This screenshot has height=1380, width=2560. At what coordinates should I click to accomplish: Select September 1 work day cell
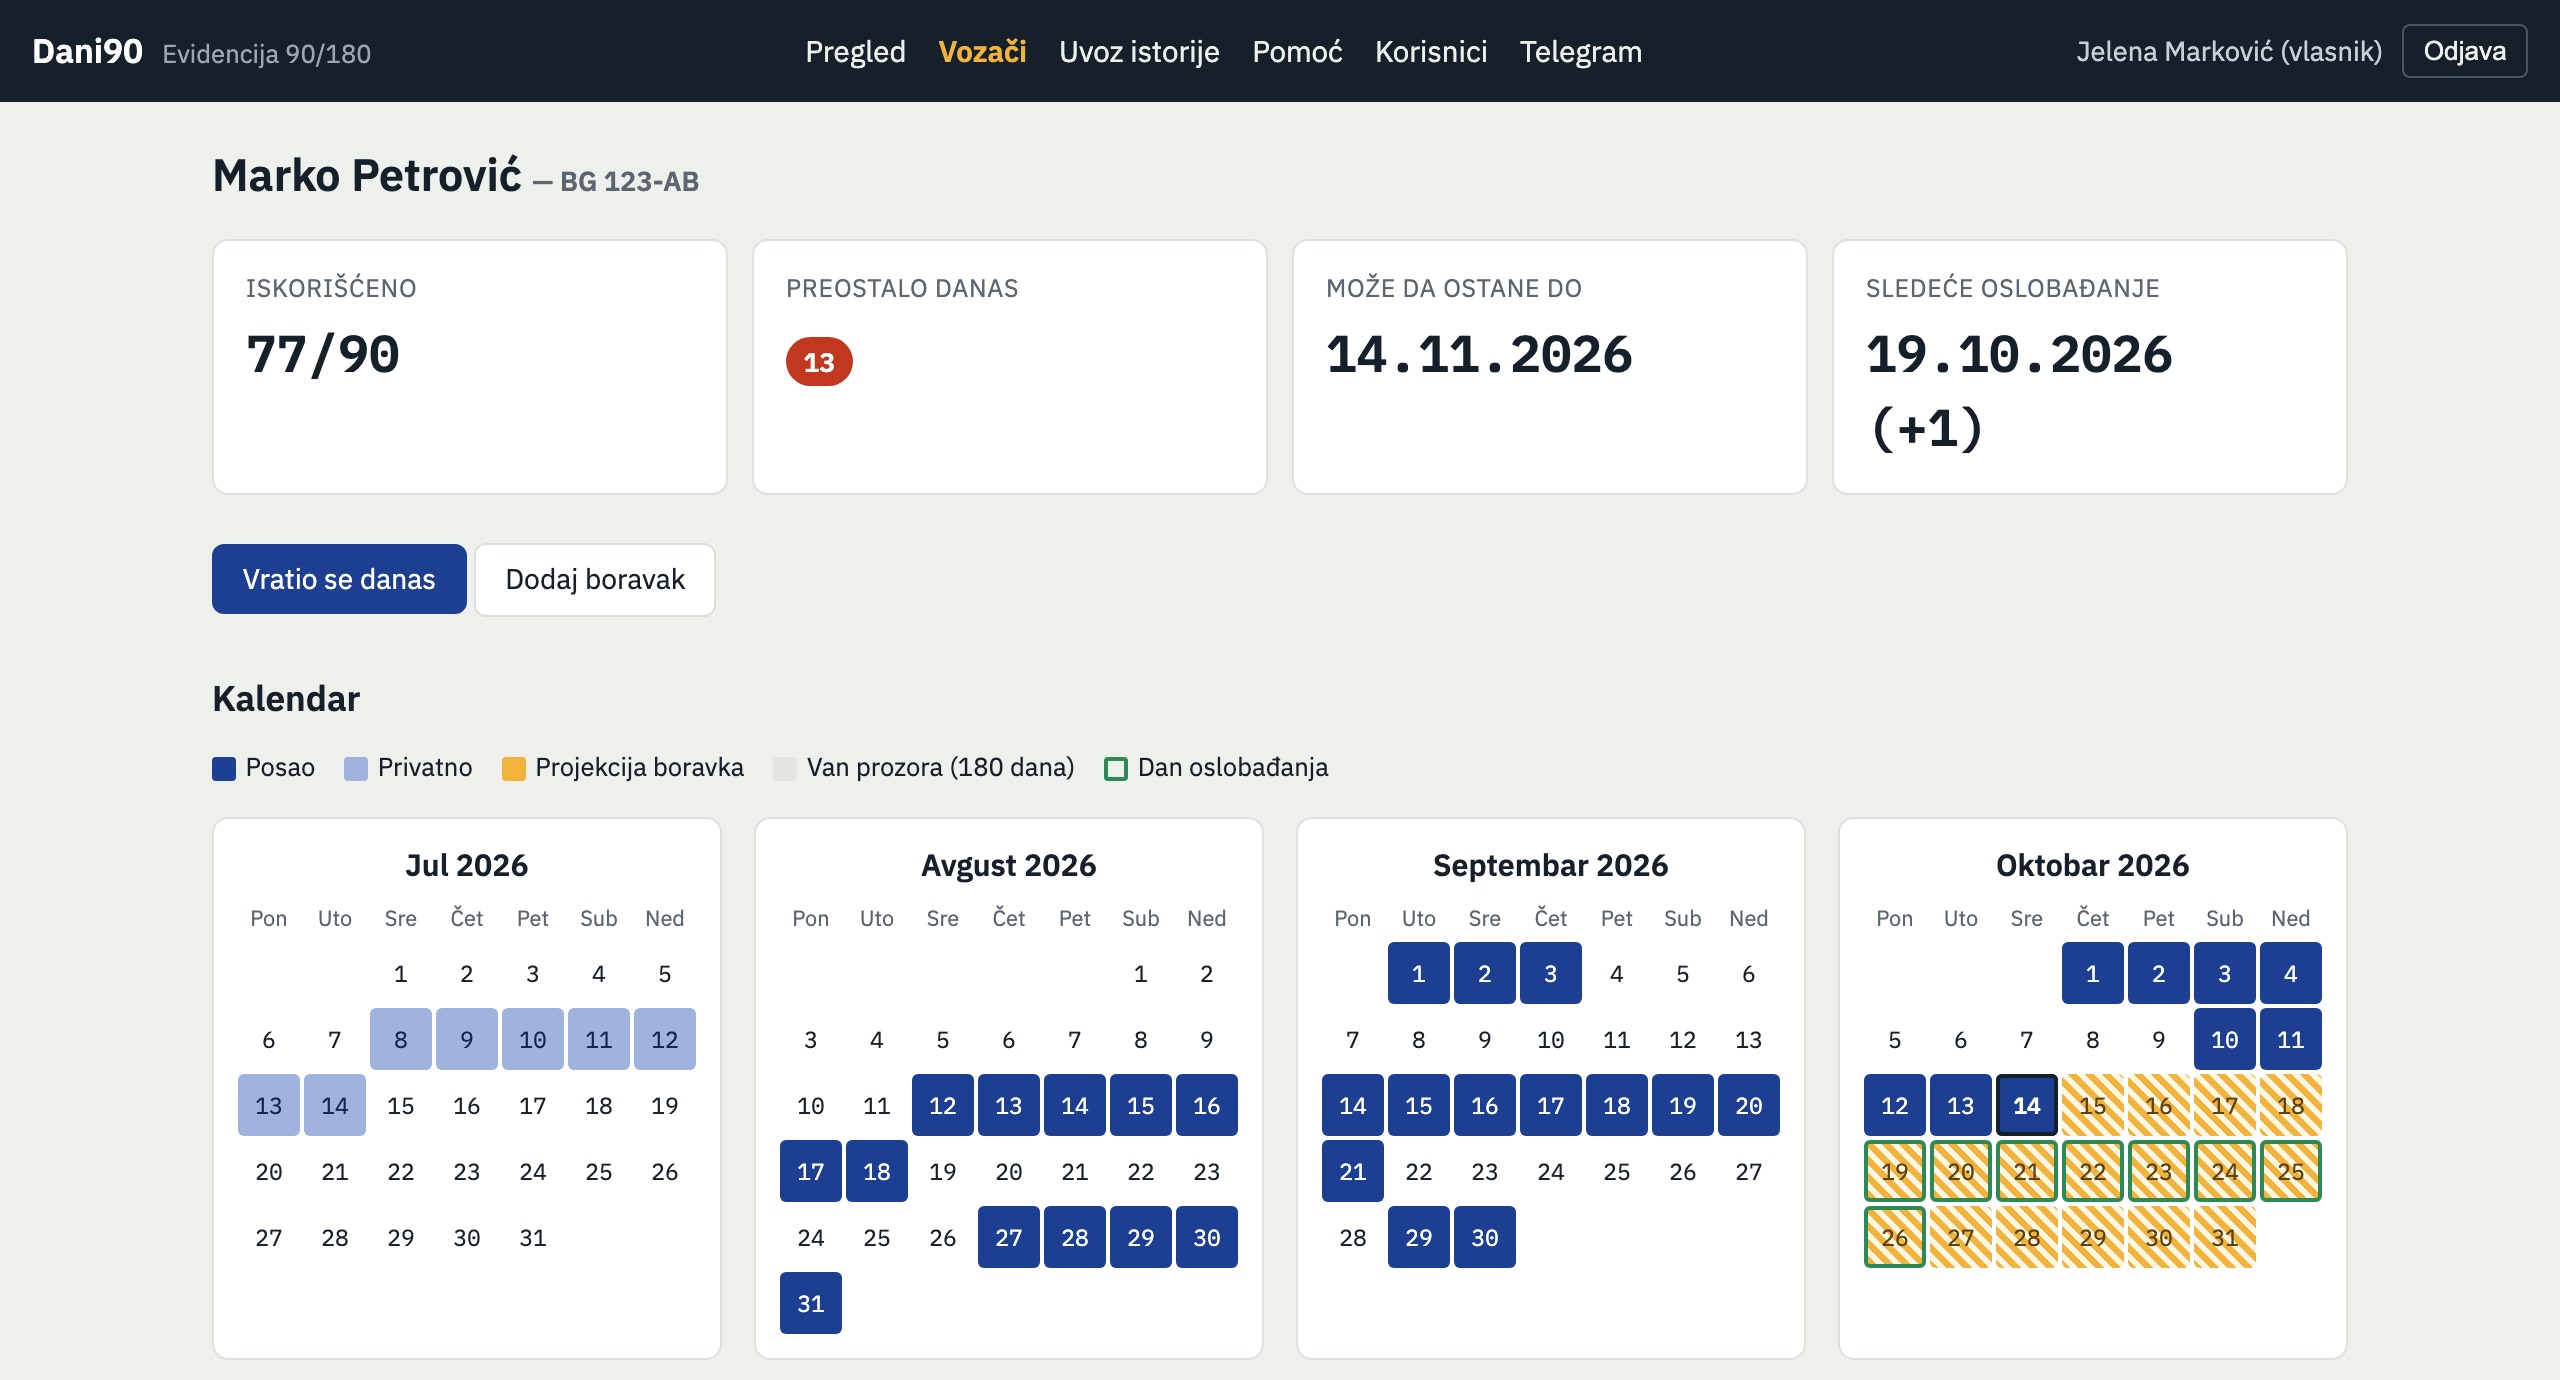click(1419, 973)
